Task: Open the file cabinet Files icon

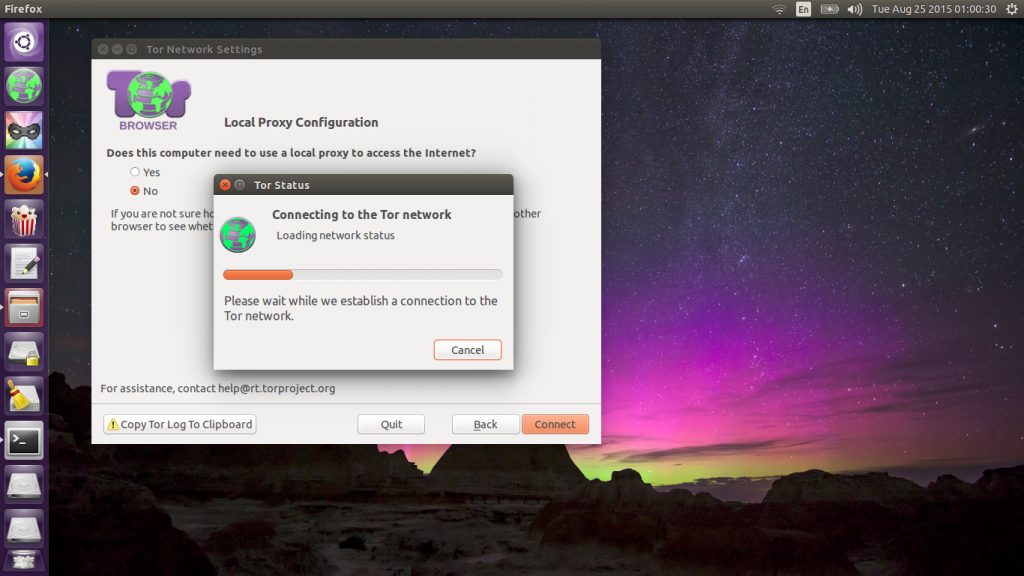Action: (24, 308)
